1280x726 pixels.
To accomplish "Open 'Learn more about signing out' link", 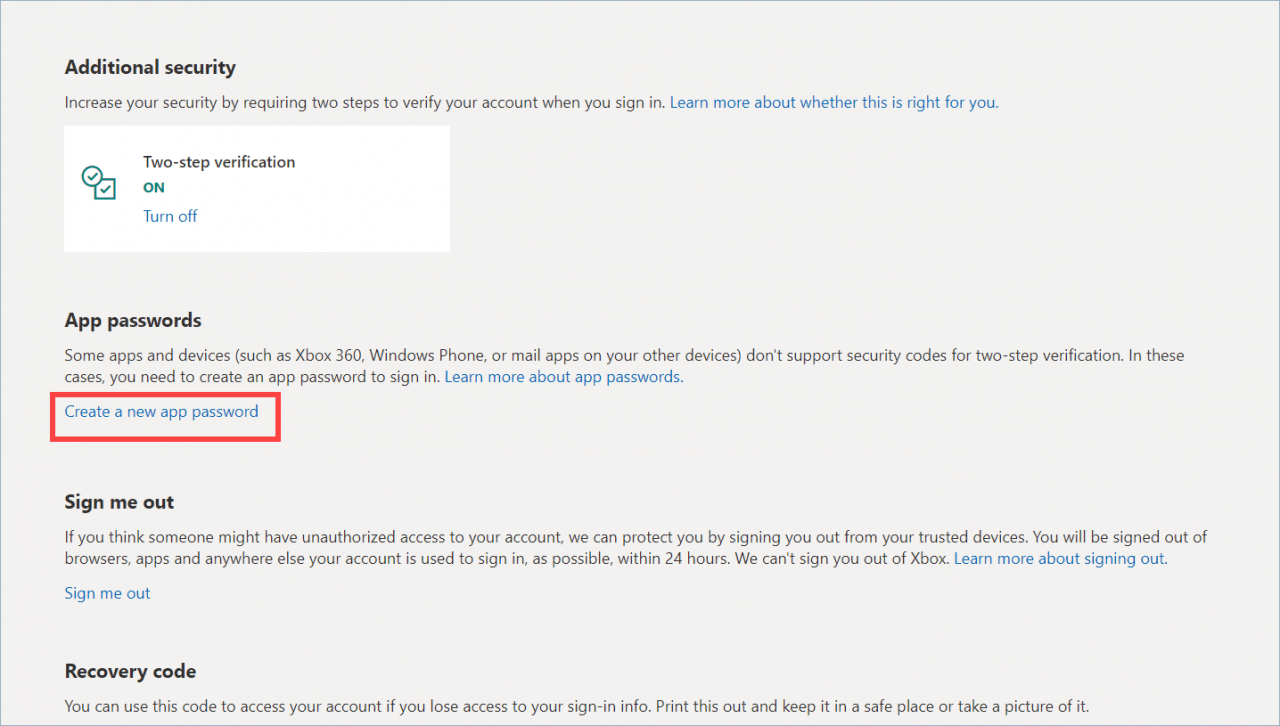I will 1059,558.
